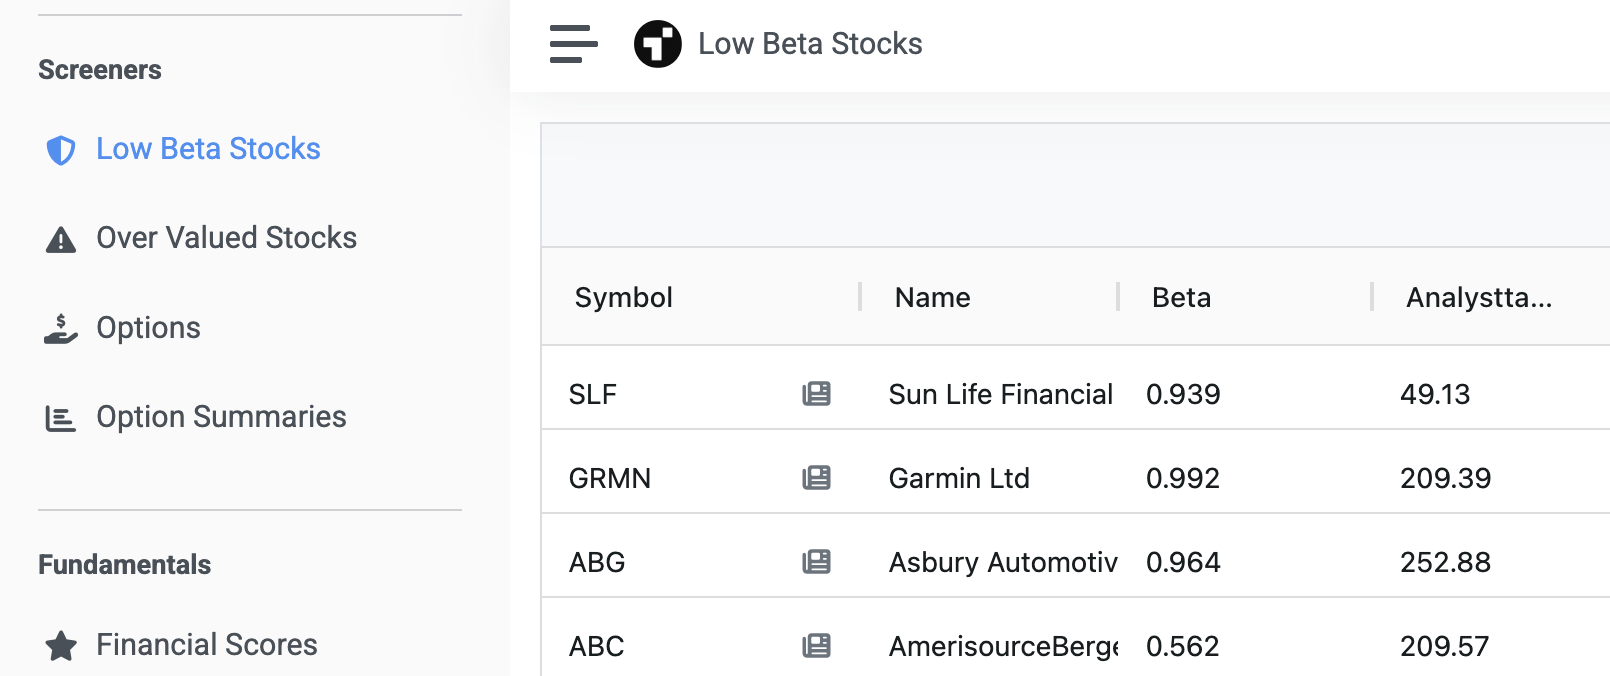Screen dimensions: 1610x676
Task: Open the hamburger menu icon
Action: (x=573, y=44)
